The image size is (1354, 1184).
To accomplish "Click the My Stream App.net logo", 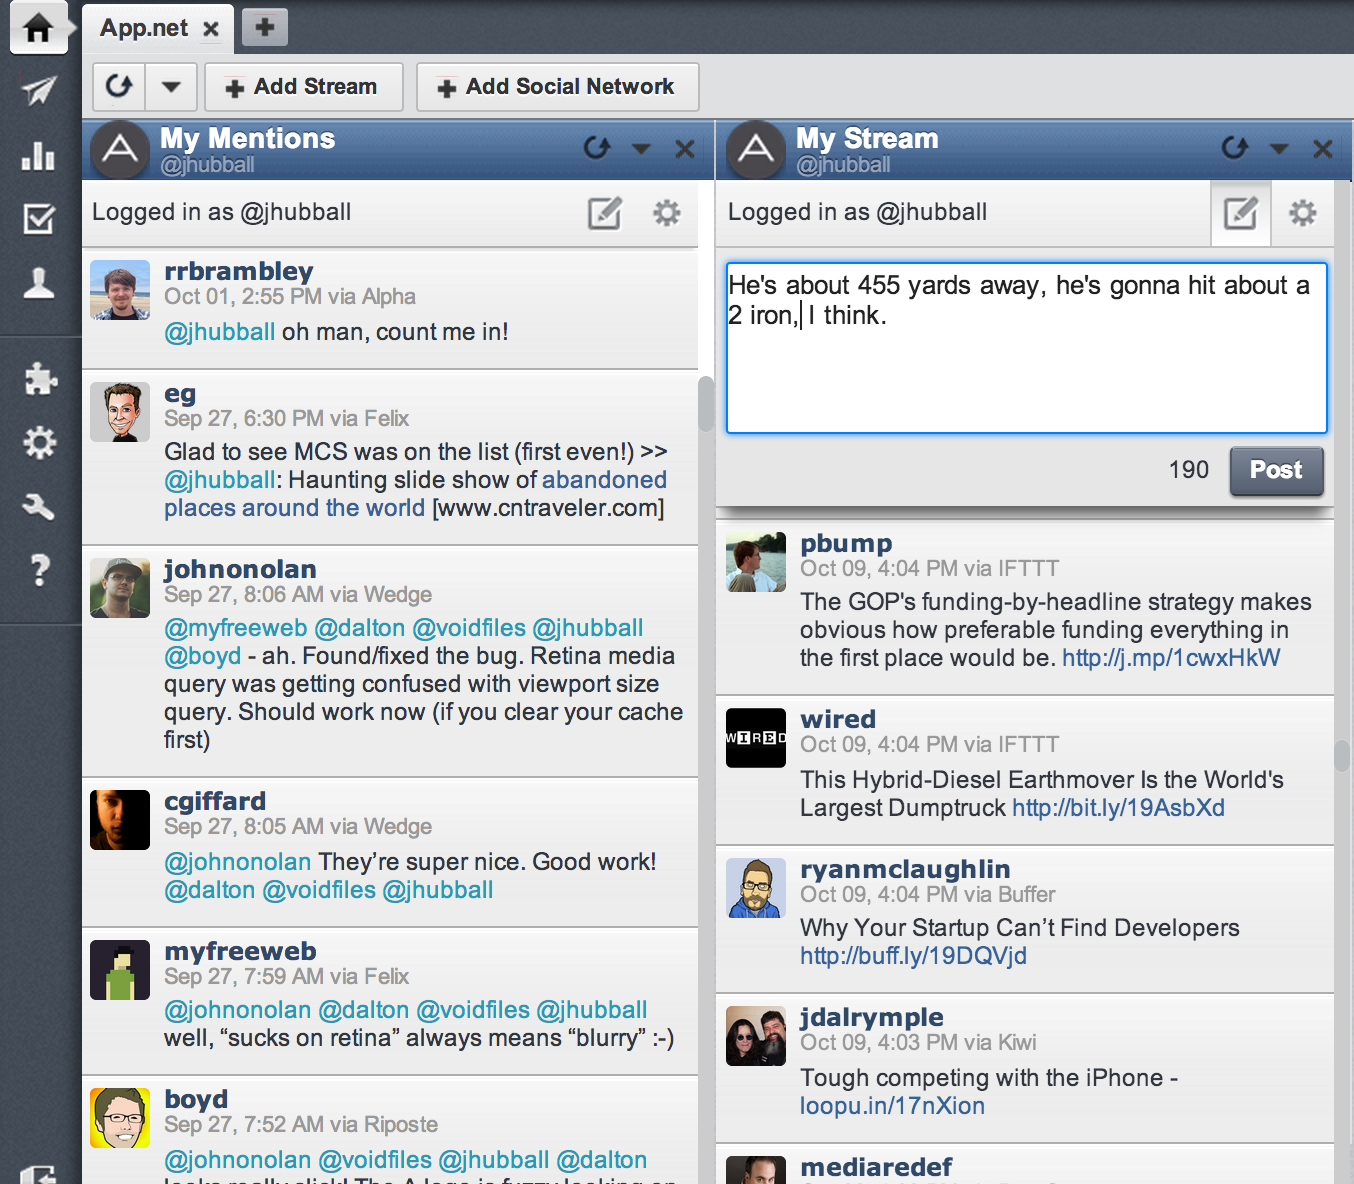I will coord(756,149).
